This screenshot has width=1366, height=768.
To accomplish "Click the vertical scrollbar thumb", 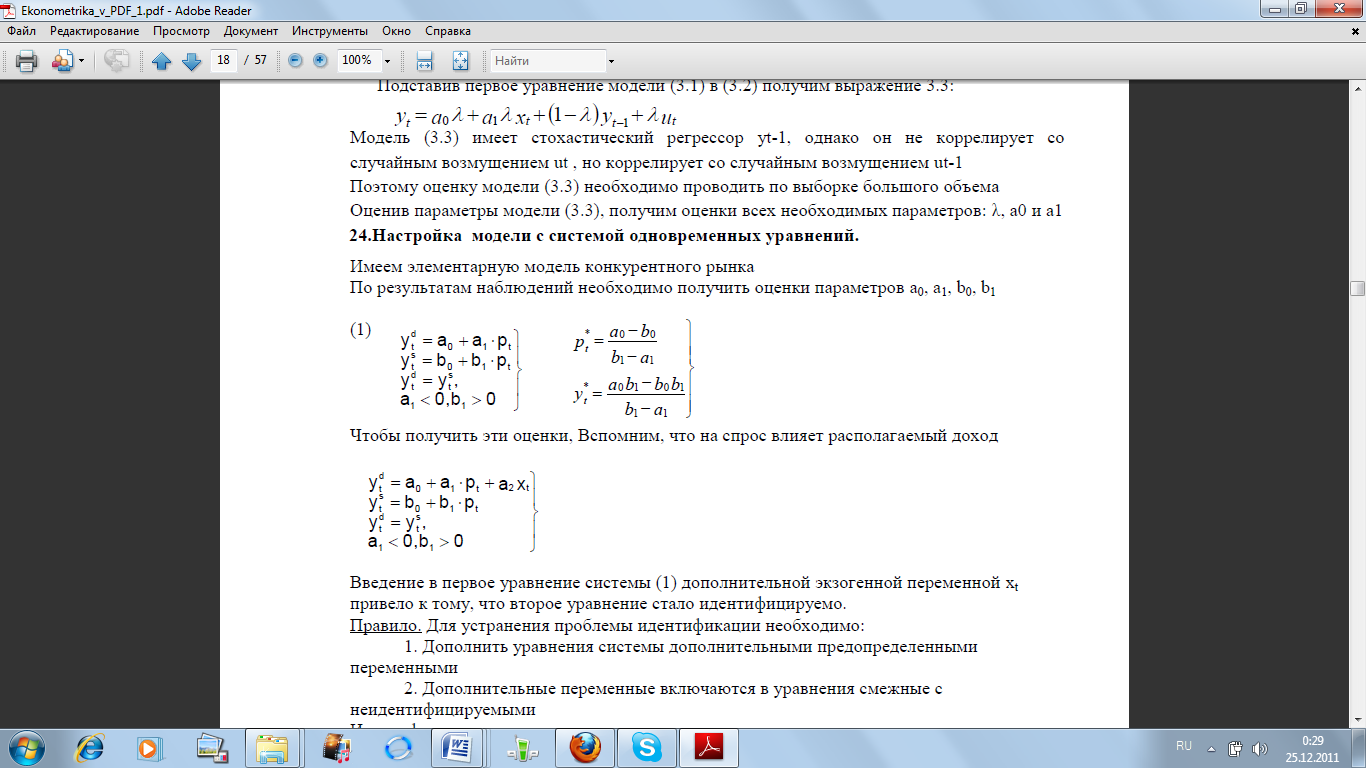I will coord(1357,289).
